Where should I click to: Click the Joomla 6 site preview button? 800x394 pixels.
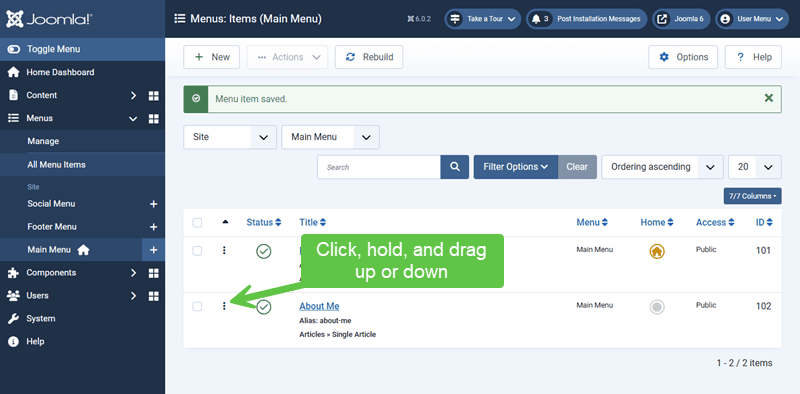[681, 19]
